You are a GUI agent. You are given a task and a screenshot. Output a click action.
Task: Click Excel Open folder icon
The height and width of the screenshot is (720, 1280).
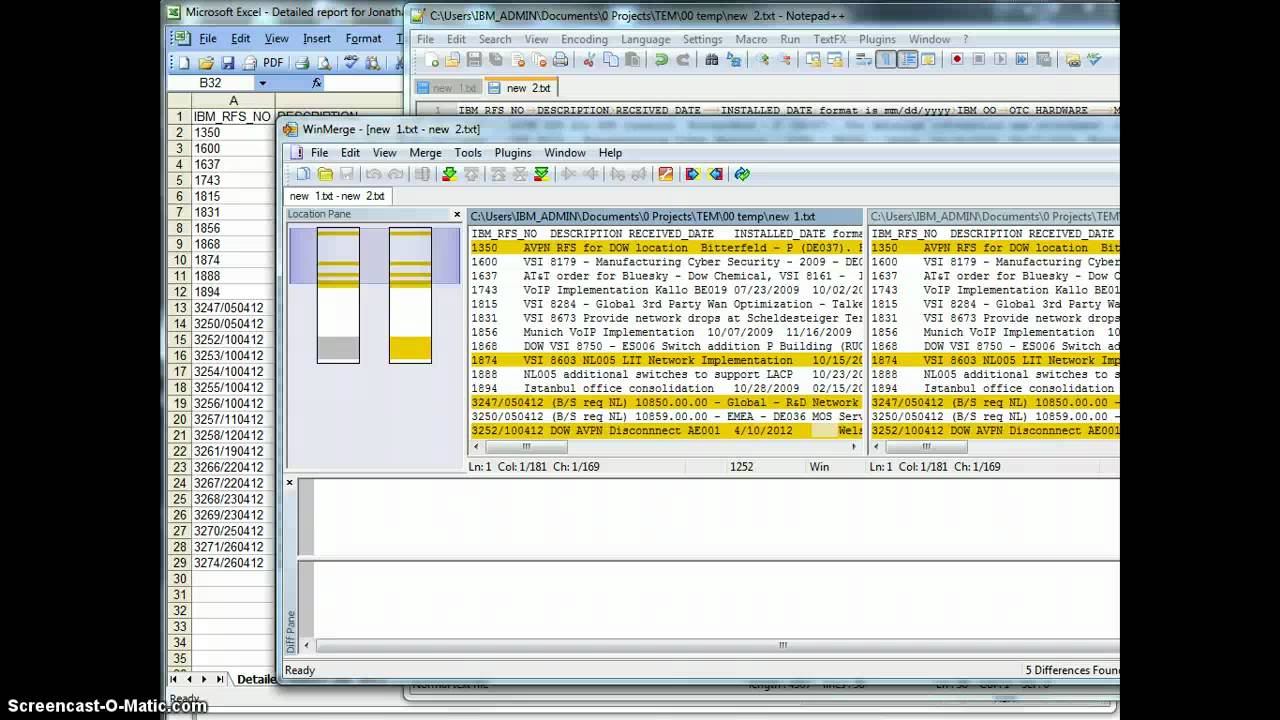[x=206, y=63]
